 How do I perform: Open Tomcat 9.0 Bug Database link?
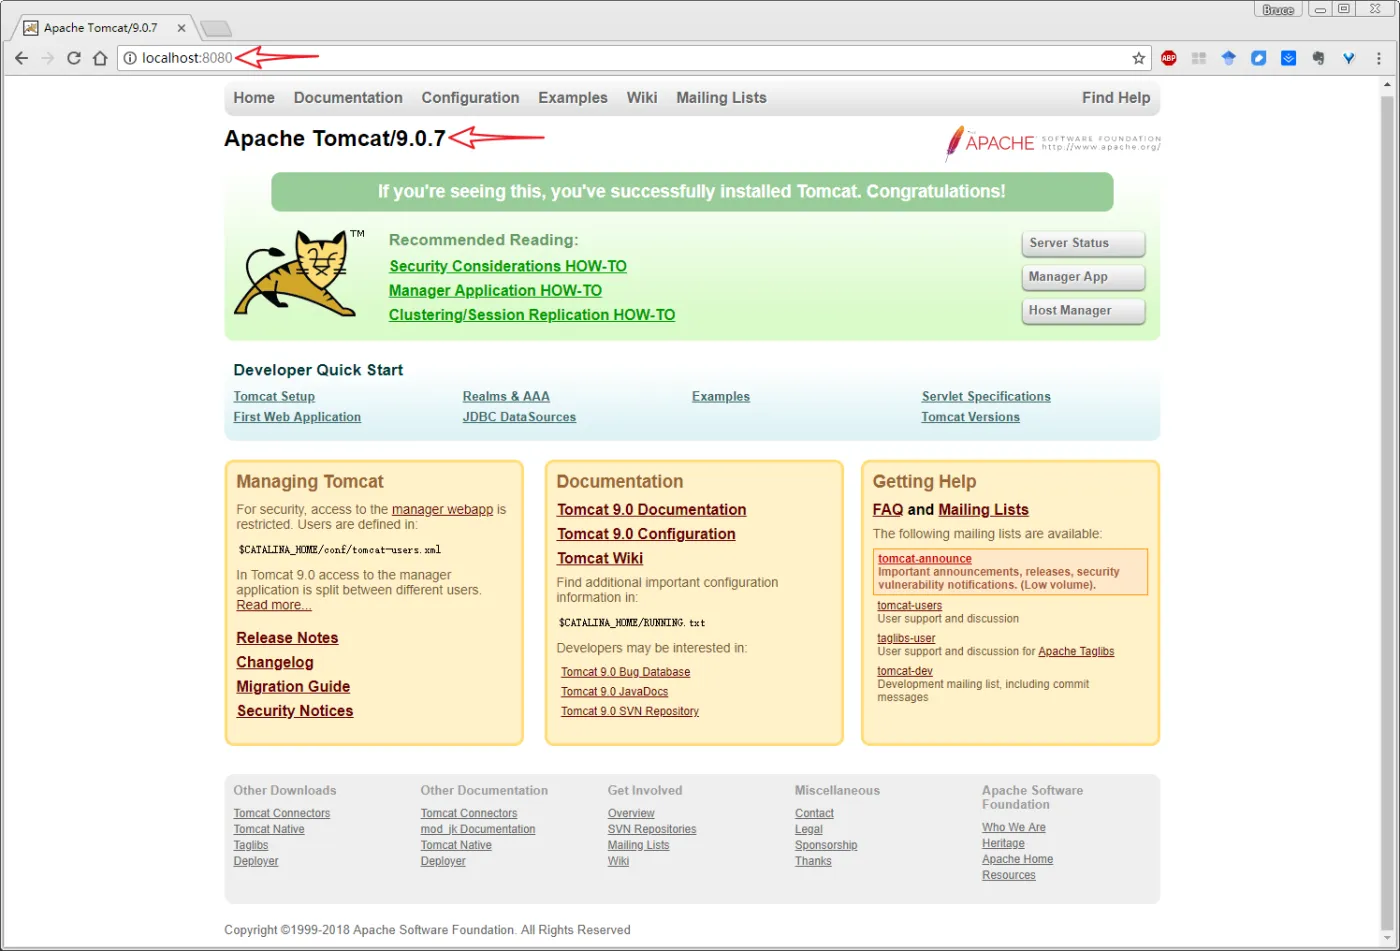pyautogui.click(x=625, y=672)
